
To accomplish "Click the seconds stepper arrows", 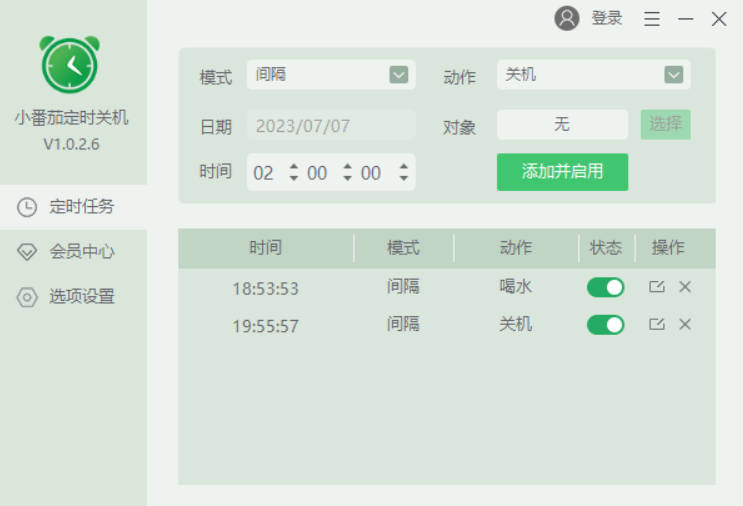I will tap(403, 172).
